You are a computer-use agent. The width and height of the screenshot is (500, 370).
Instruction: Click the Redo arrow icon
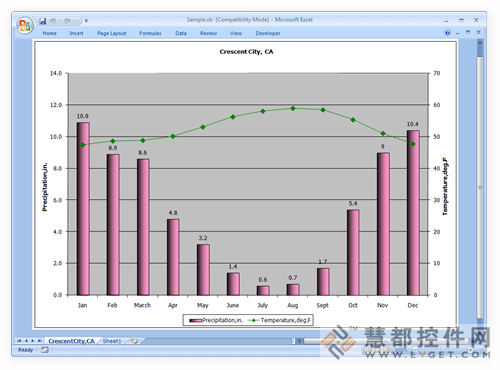tap(68, 21)
